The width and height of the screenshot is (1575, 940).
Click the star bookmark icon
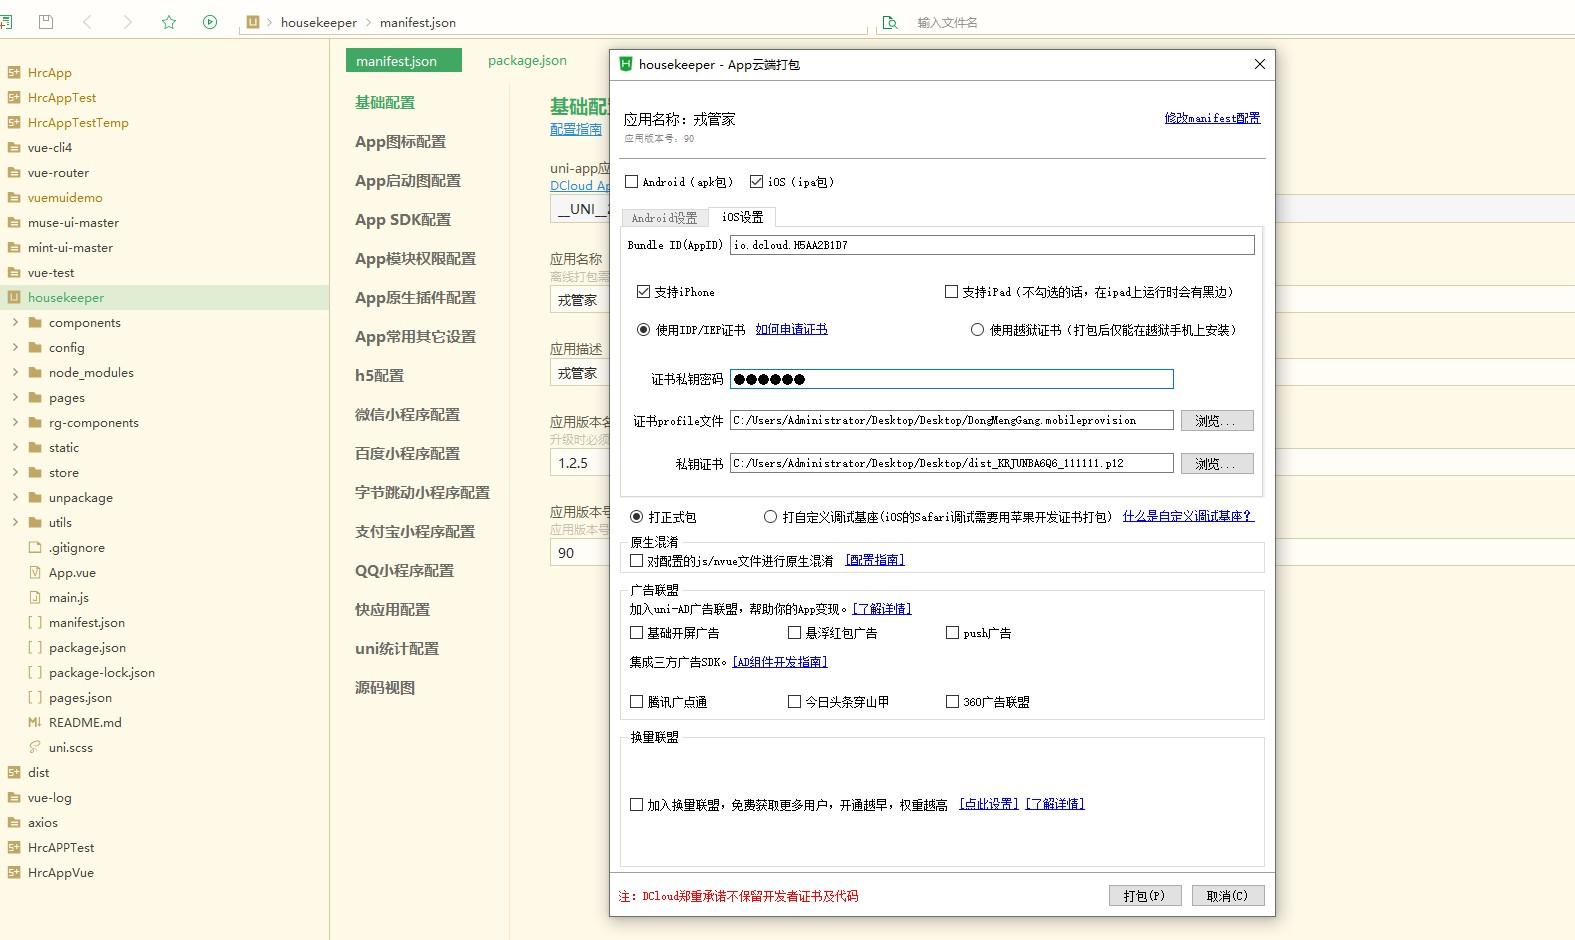click(x=169, y=22)
